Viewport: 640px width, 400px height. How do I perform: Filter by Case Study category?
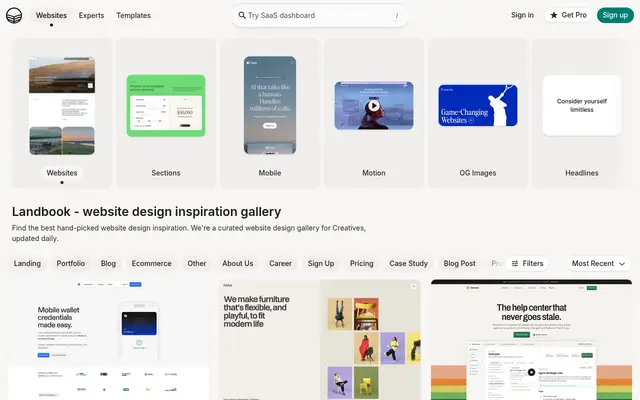[409, 264]
